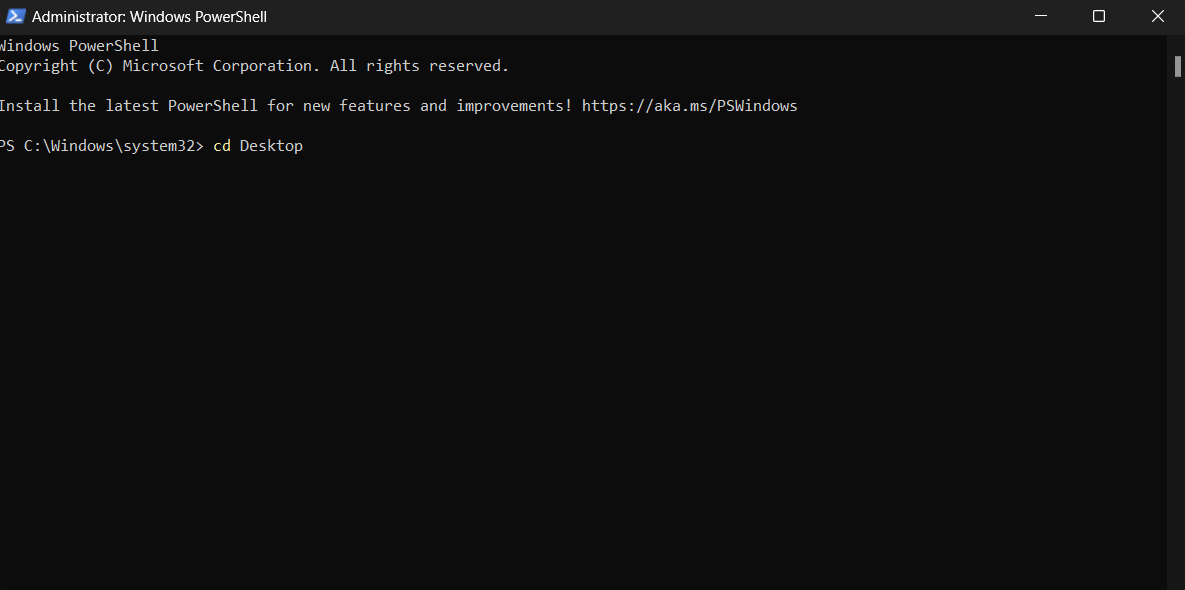
Task: Select the word Desktop in the command
Action: tap(270, 145)
